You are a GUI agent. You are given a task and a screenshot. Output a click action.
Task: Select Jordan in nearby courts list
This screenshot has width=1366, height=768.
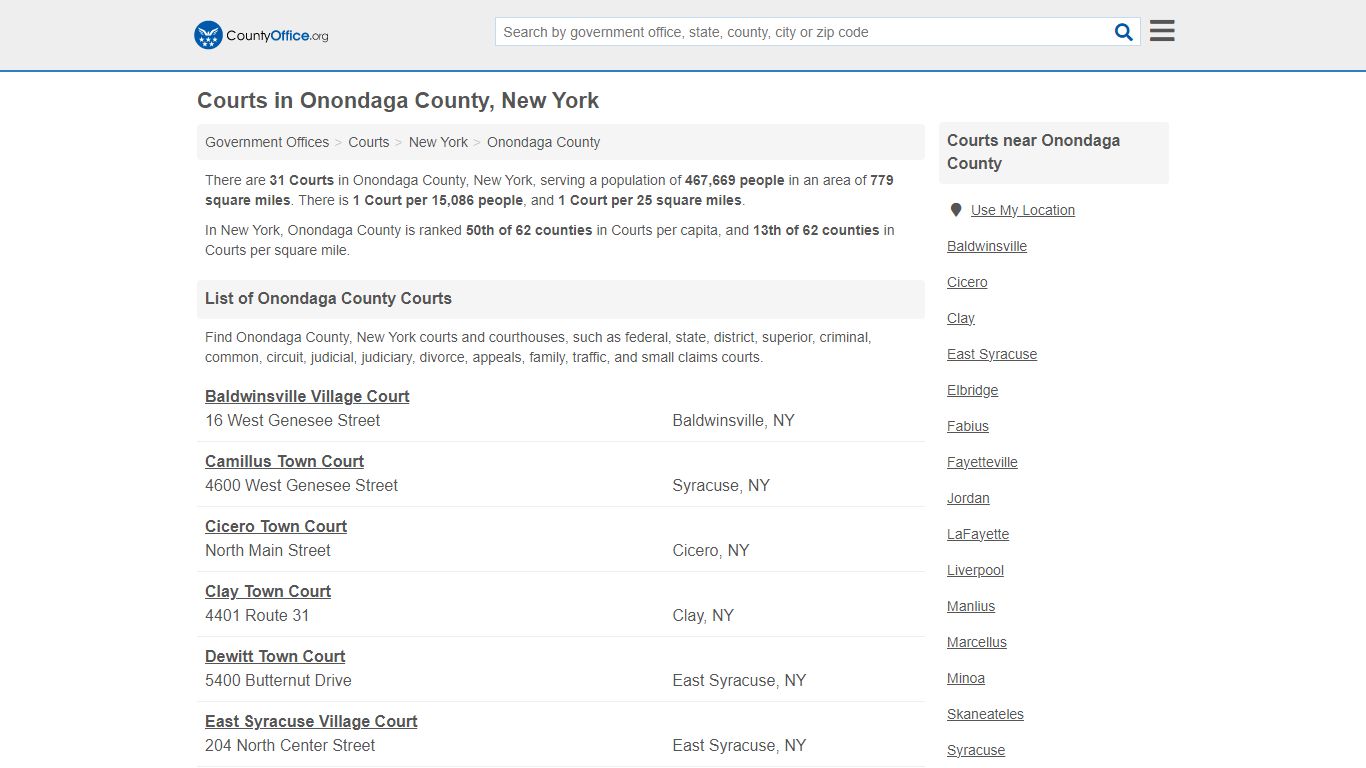point(968,498)
